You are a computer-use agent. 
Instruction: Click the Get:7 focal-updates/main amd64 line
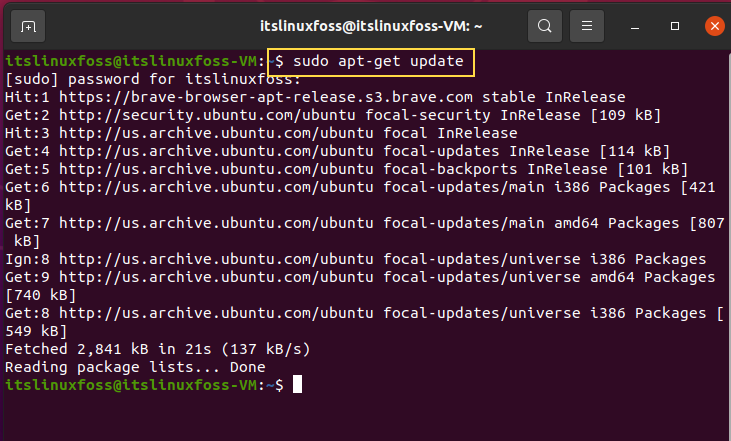point(365,223)
